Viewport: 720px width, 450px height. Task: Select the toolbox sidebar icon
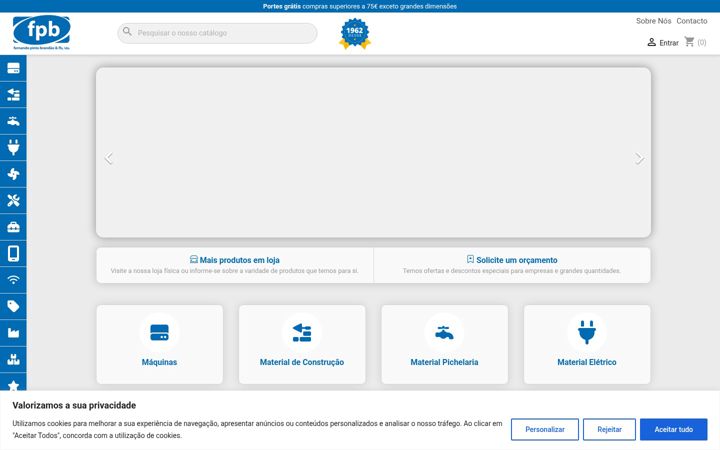13,227
